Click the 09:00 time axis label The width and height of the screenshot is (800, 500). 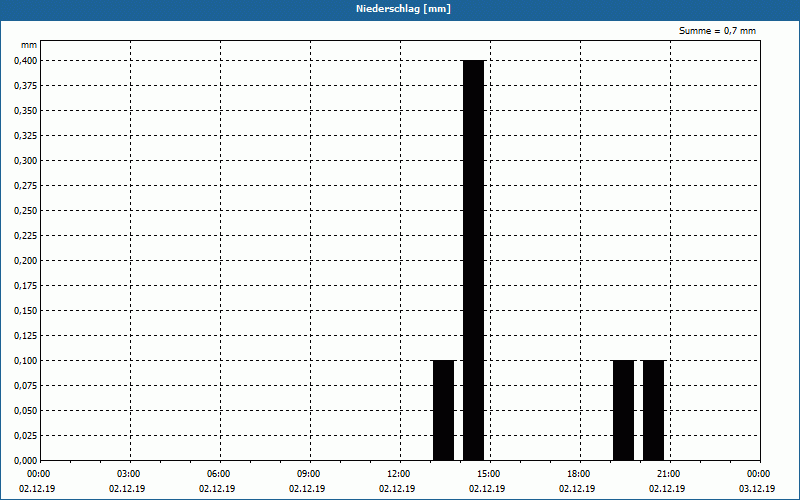click(x=309, y=474)
